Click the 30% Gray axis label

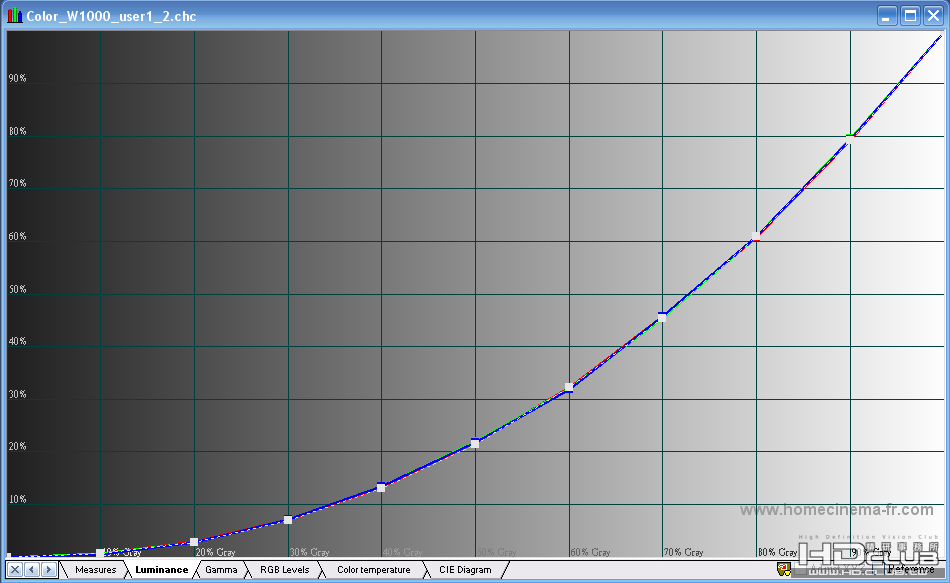[x=310, y=552]
